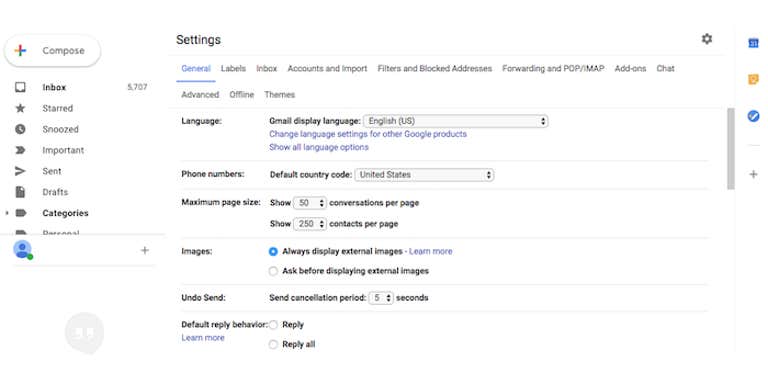This screenshot has height=384, width=768.
Task: Switch to the Labels settings tab
Action: [x=233, y=69]
